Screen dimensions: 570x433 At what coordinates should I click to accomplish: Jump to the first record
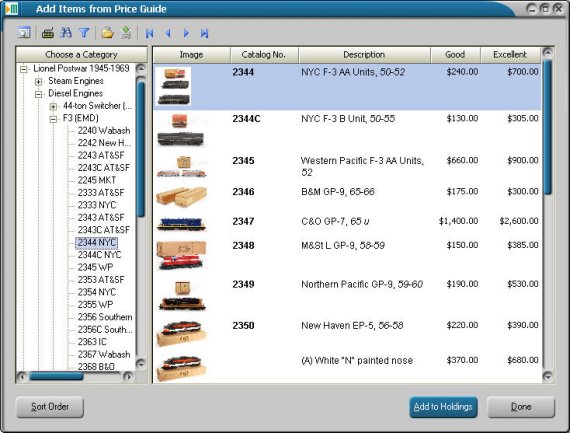[x=149, y=33]
